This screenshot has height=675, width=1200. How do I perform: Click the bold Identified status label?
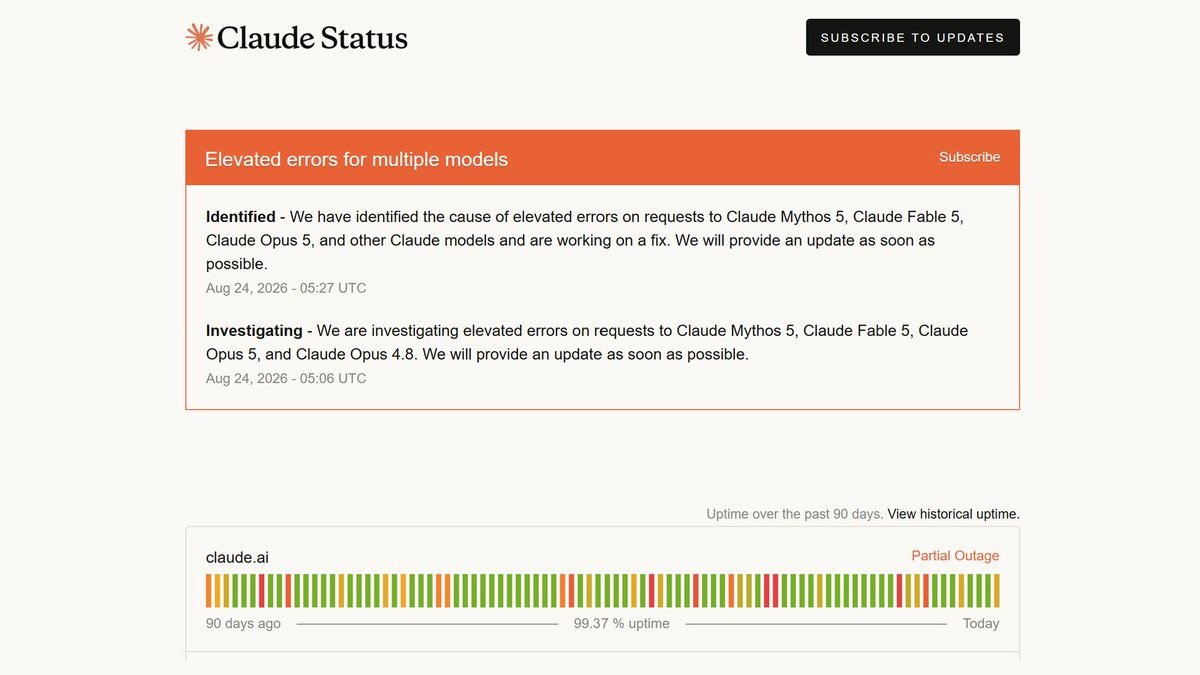click(240, 216)
